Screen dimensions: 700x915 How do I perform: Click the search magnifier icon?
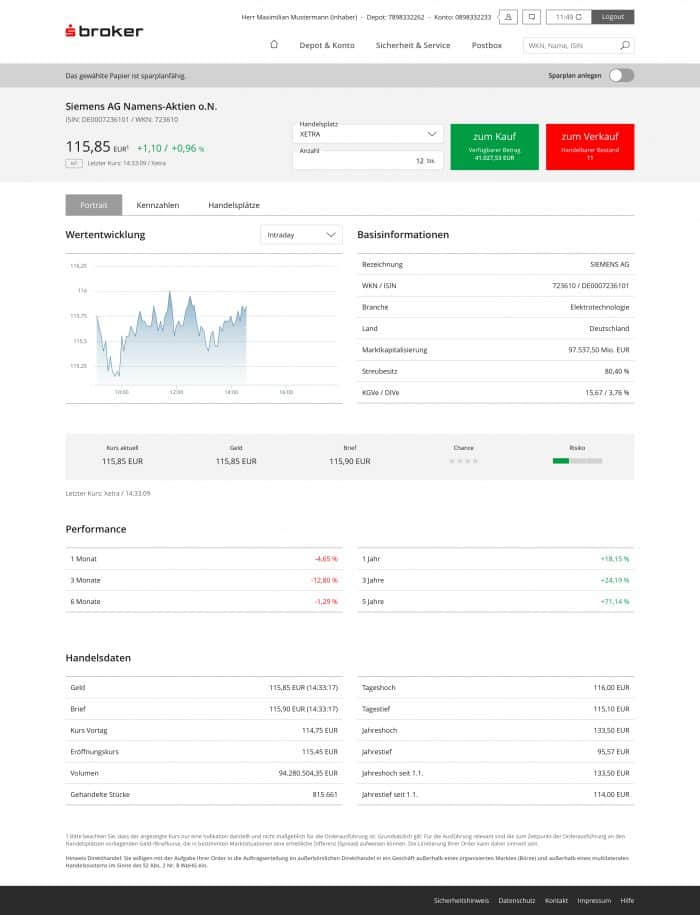pos(625,45)
